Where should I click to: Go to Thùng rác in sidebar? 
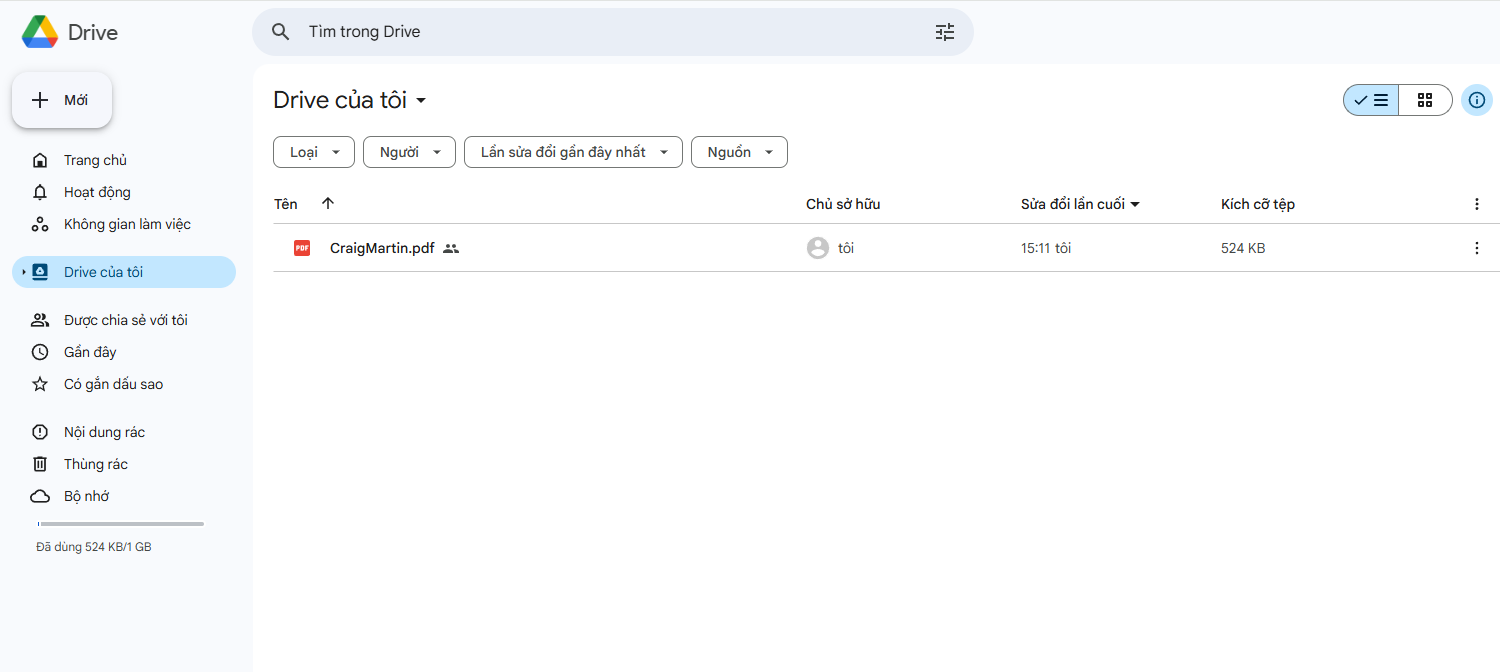tap(95, 464)
